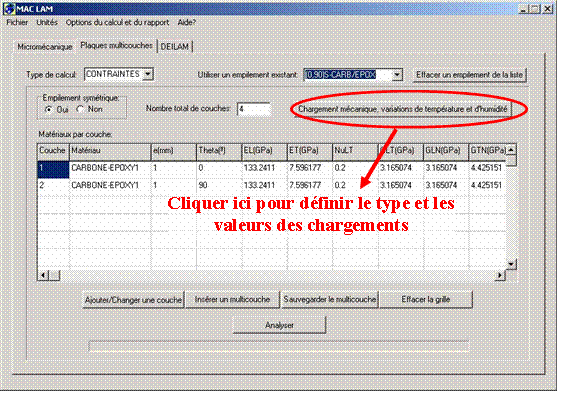576x397 pixels.
Task: Select Non for Empilement symétrique
Action: pos(80,109)
